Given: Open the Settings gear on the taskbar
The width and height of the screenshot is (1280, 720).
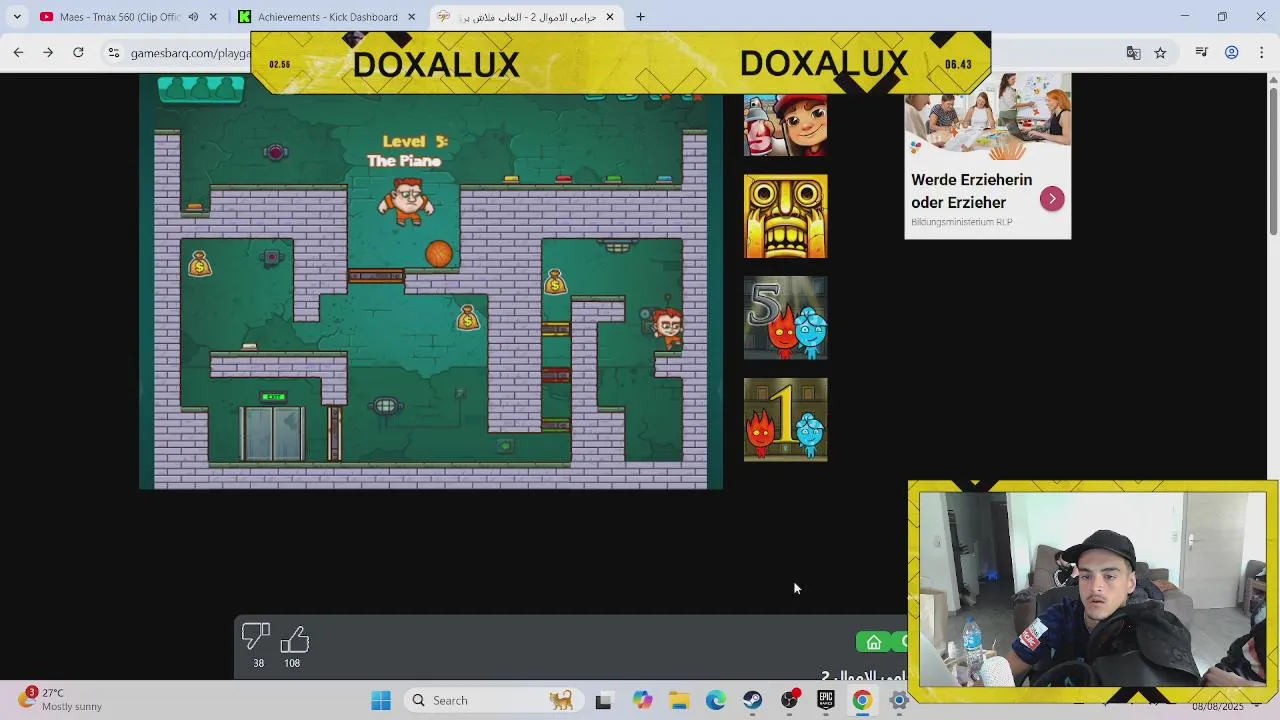Looking at the screenshot, I should coord(899,701).
